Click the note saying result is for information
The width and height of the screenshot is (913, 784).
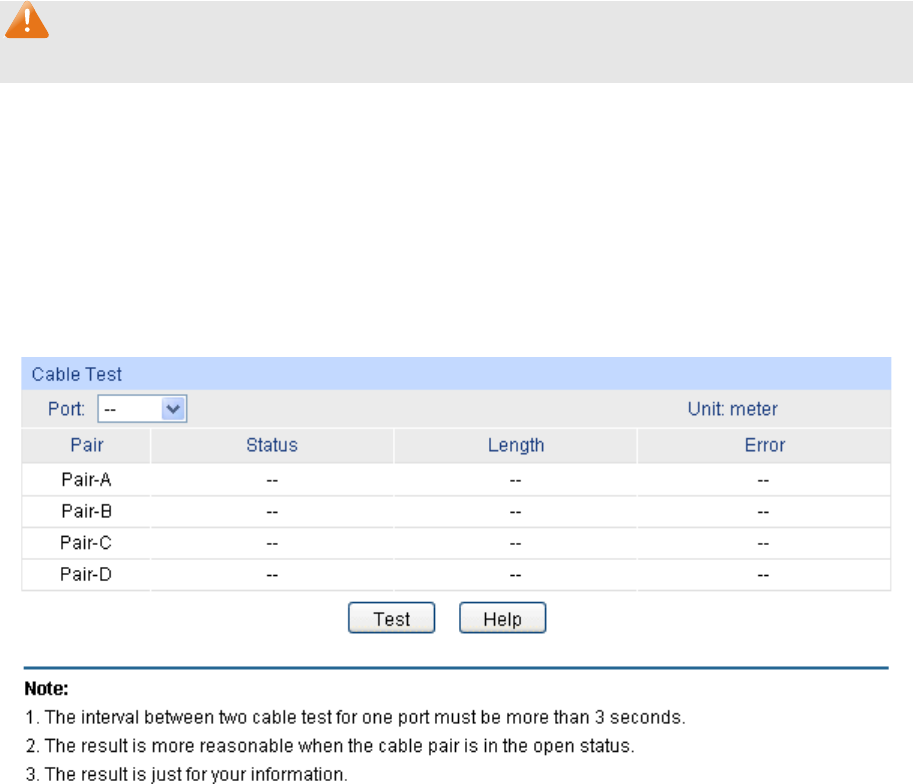[x=185, y=772]
